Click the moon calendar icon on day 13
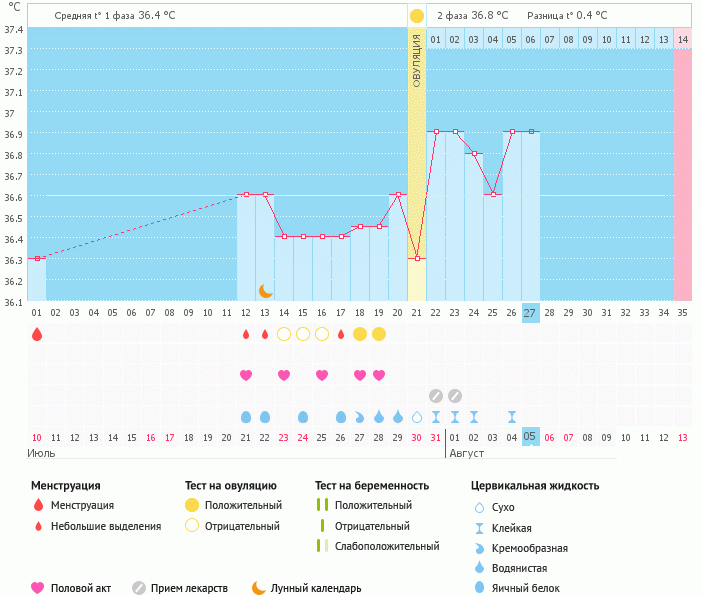 265,290
